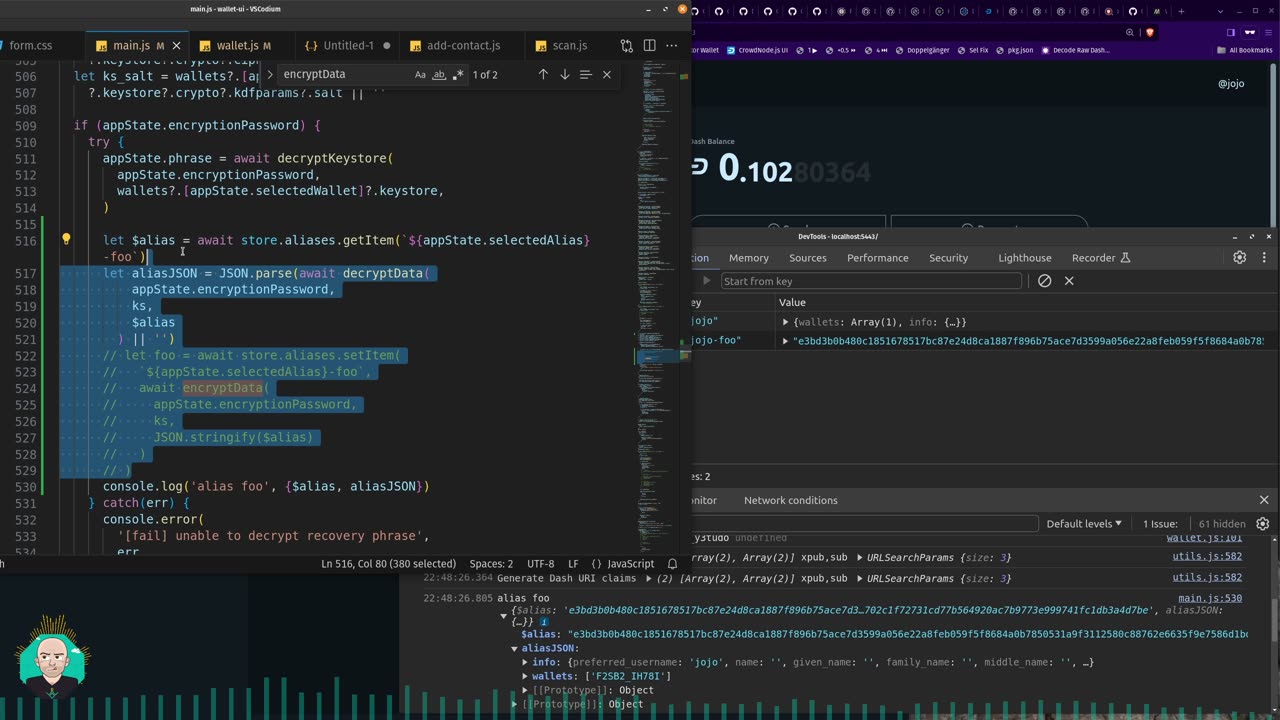
Task: Expand the {wallets: Array(1), info} value row
Action: [x=786, y=322]
